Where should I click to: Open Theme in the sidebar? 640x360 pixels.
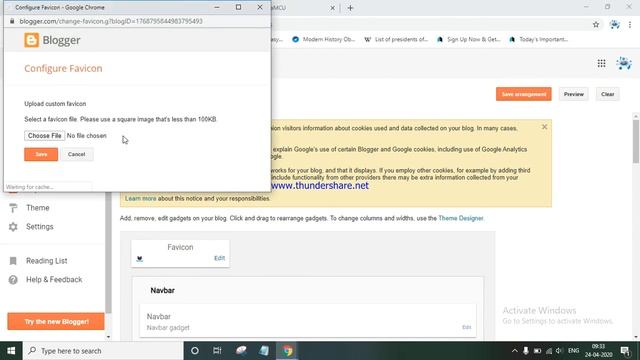[38, 208]
